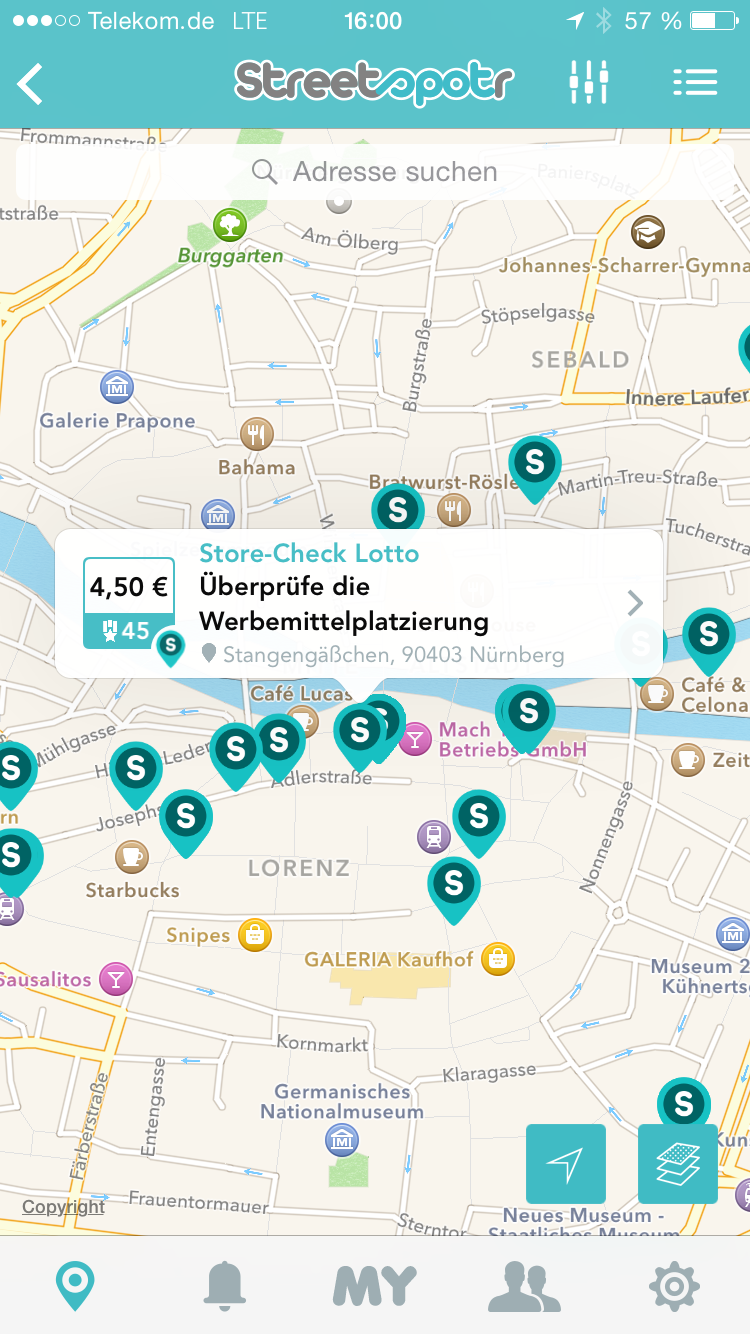Tap the Sausalitos bar icon
Image resolution: width=750 pixels, height=1334 pixels.
[116, 979]
